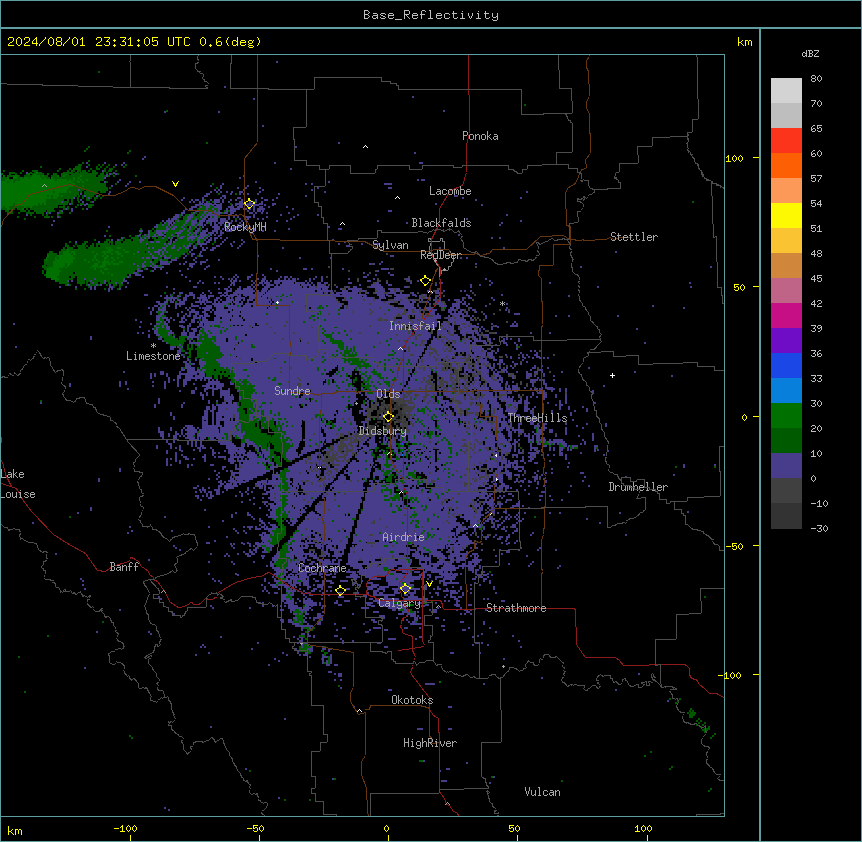Click the RedDeer city label
Image resolution: width=862 pixels, height=842 pixels.
(441, 255)
